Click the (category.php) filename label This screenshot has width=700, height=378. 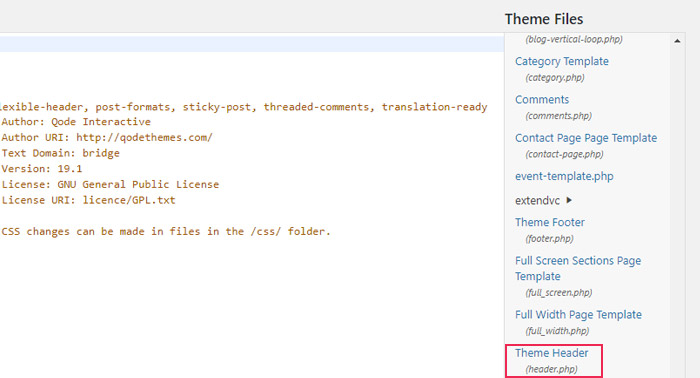pos(555,78)
